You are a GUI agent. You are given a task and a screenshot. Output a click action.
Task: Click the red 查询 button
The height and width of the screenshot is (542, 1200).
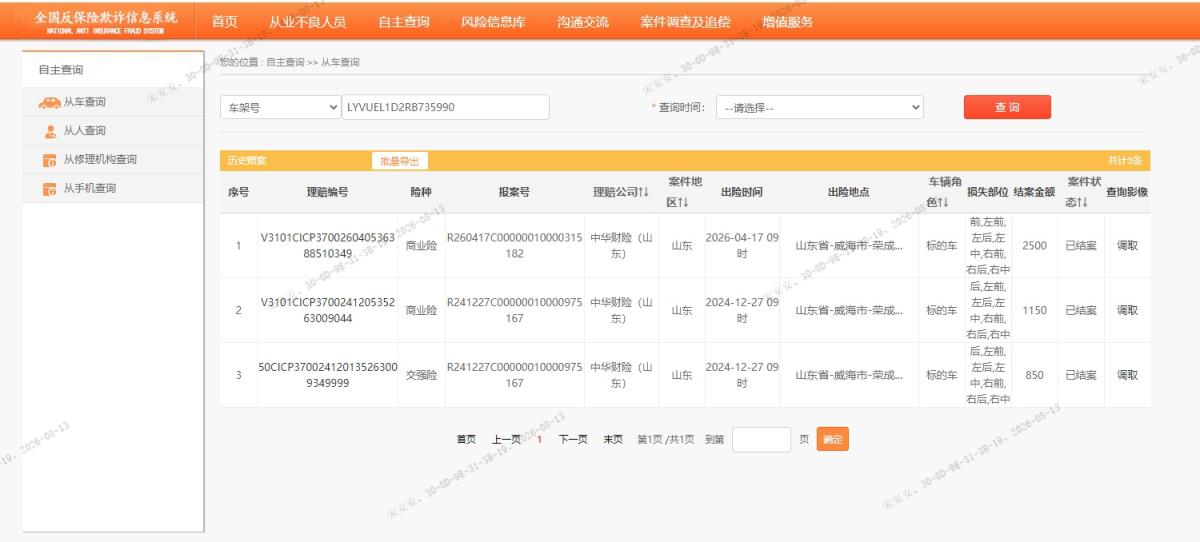[1007, 107]
